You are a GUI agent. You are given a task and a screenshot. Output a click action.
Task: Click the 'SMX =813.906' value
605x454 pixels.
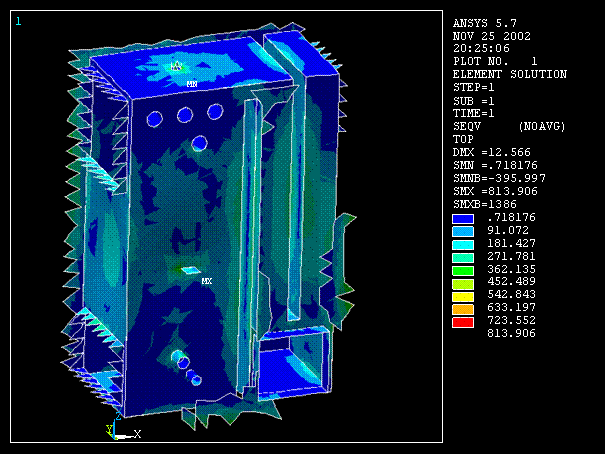(495, 191)
